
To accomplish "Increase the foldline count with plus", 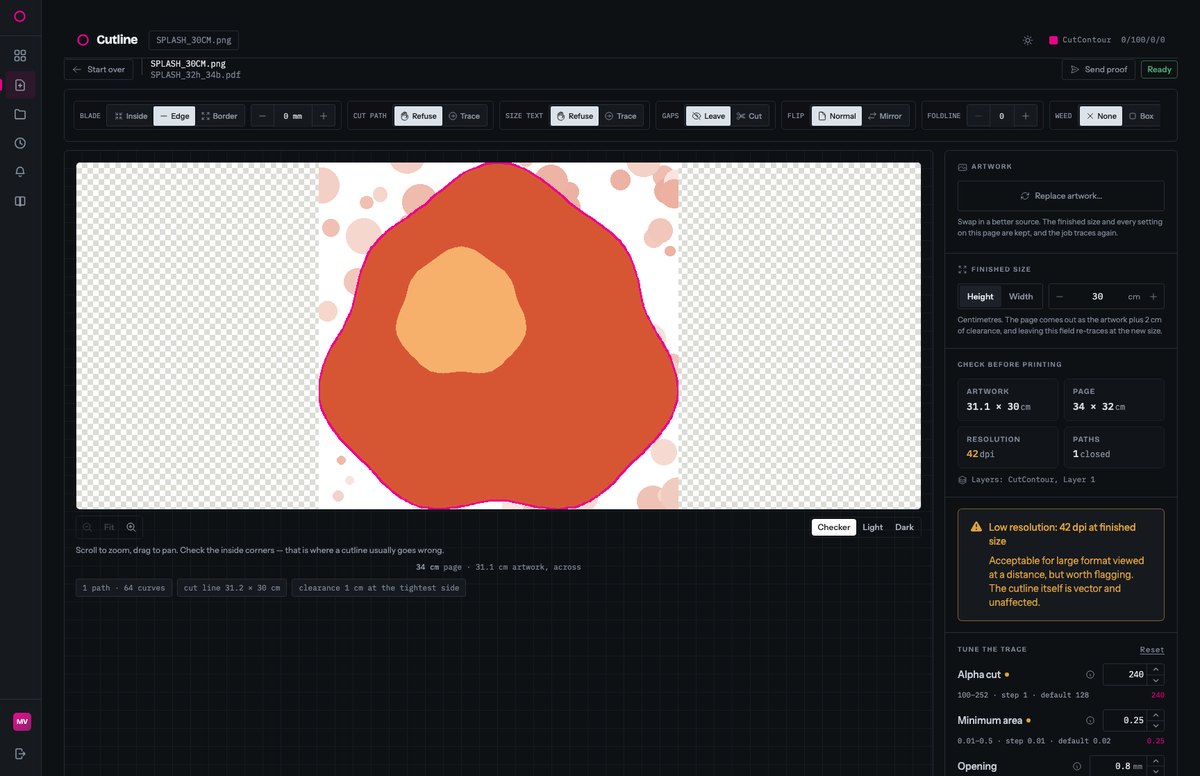I will 1025,116.
